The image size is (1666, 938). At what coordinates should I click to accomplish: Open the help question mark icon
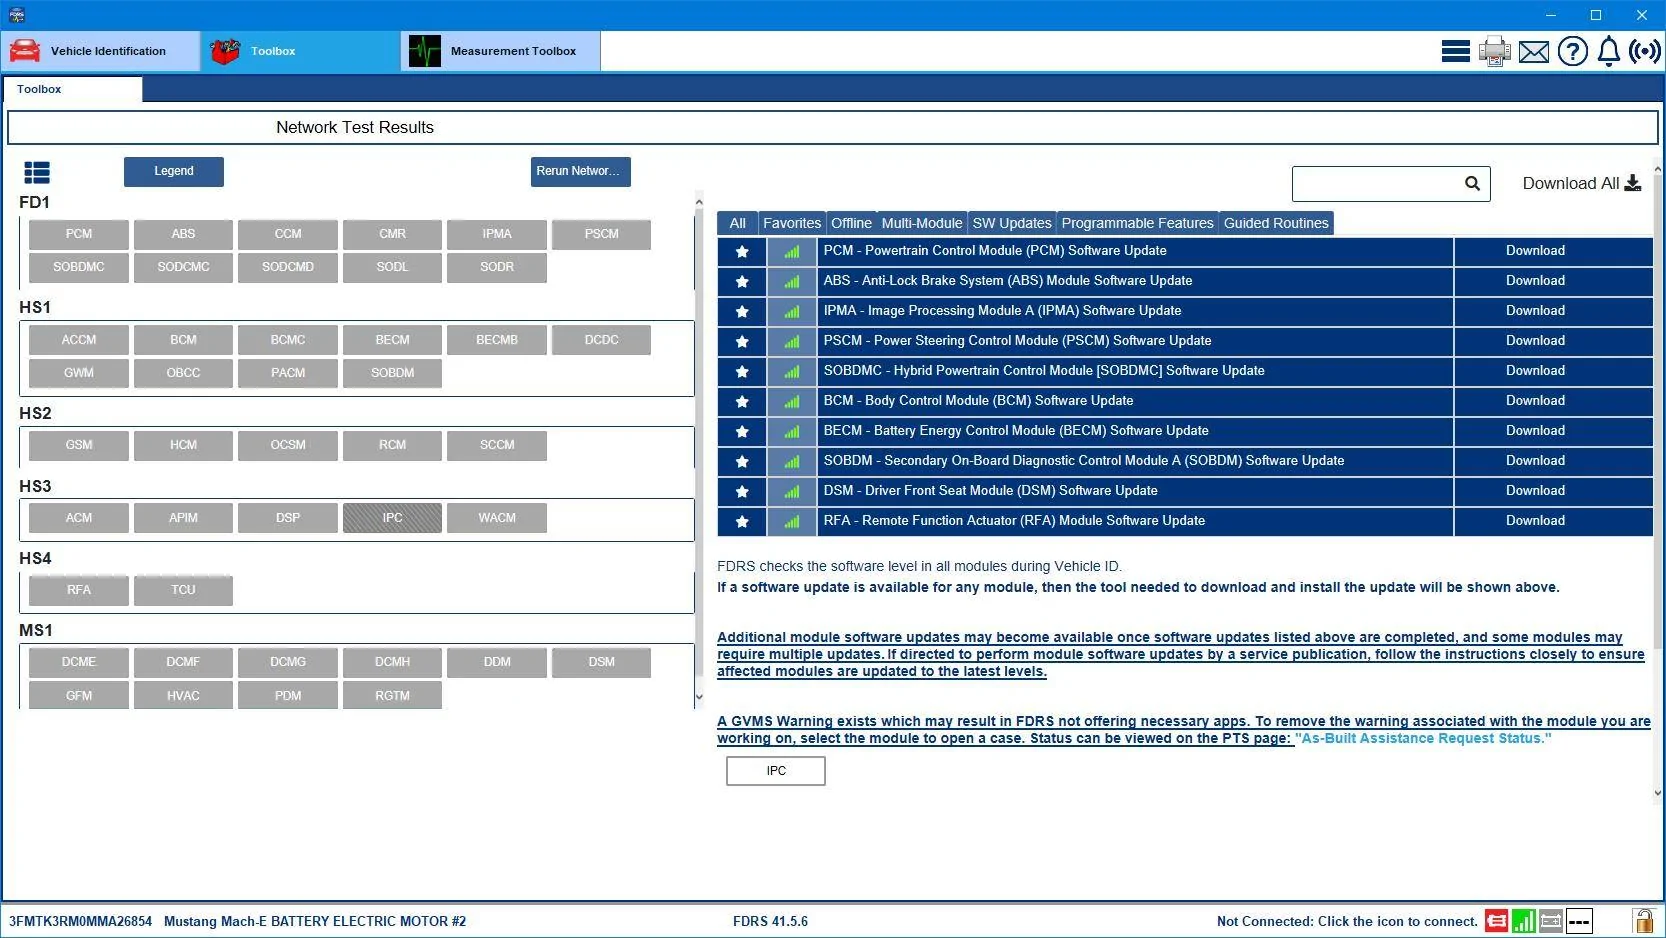[1573, 51]
